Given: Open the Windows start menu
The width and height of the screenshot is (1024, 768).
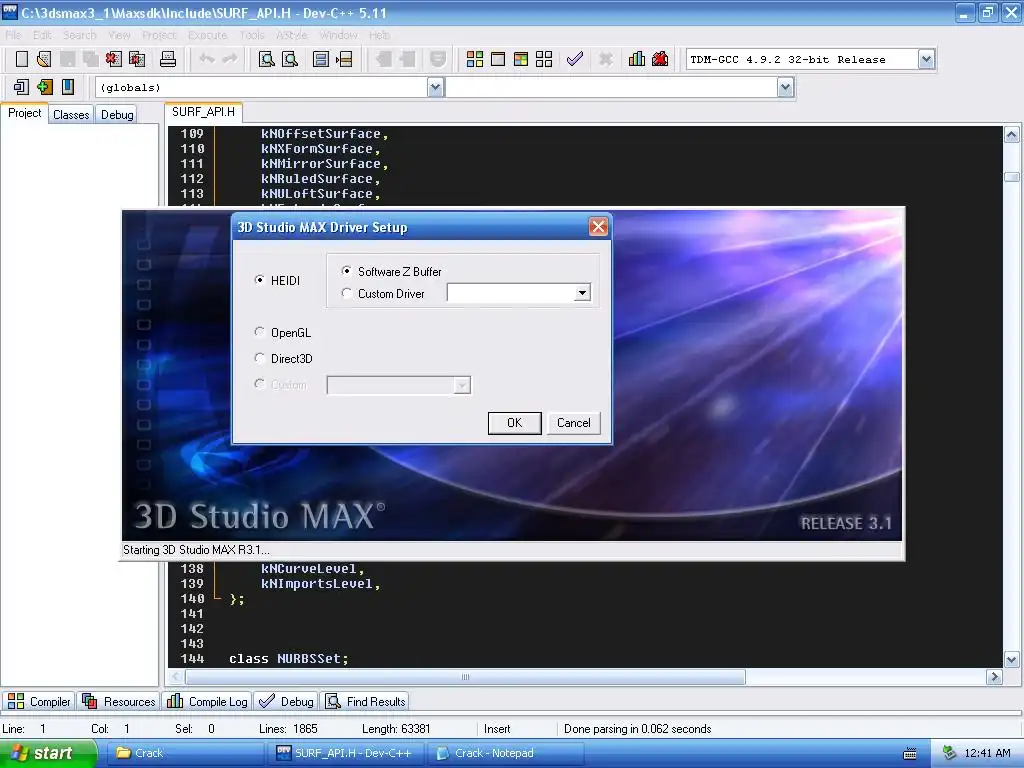Looking at the screenshot, I should click(48, 754).
